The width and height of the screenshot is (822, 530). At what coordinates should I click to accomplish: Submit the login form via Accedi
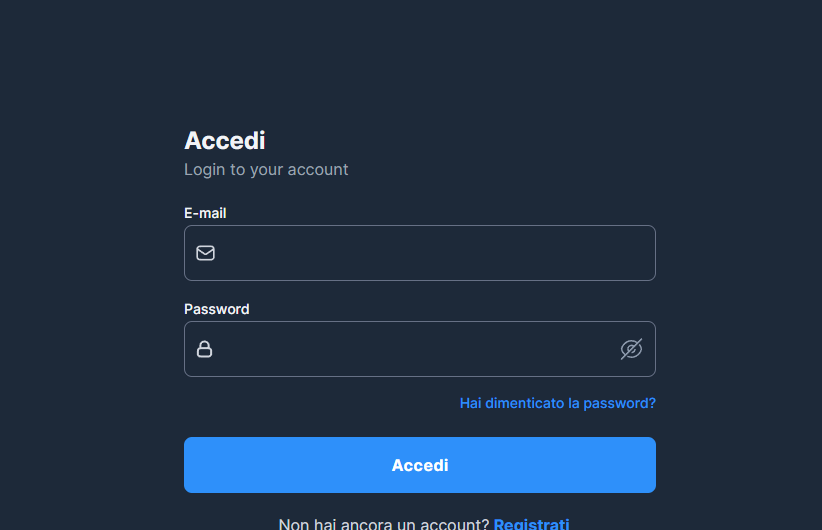[x=419, y=465]
